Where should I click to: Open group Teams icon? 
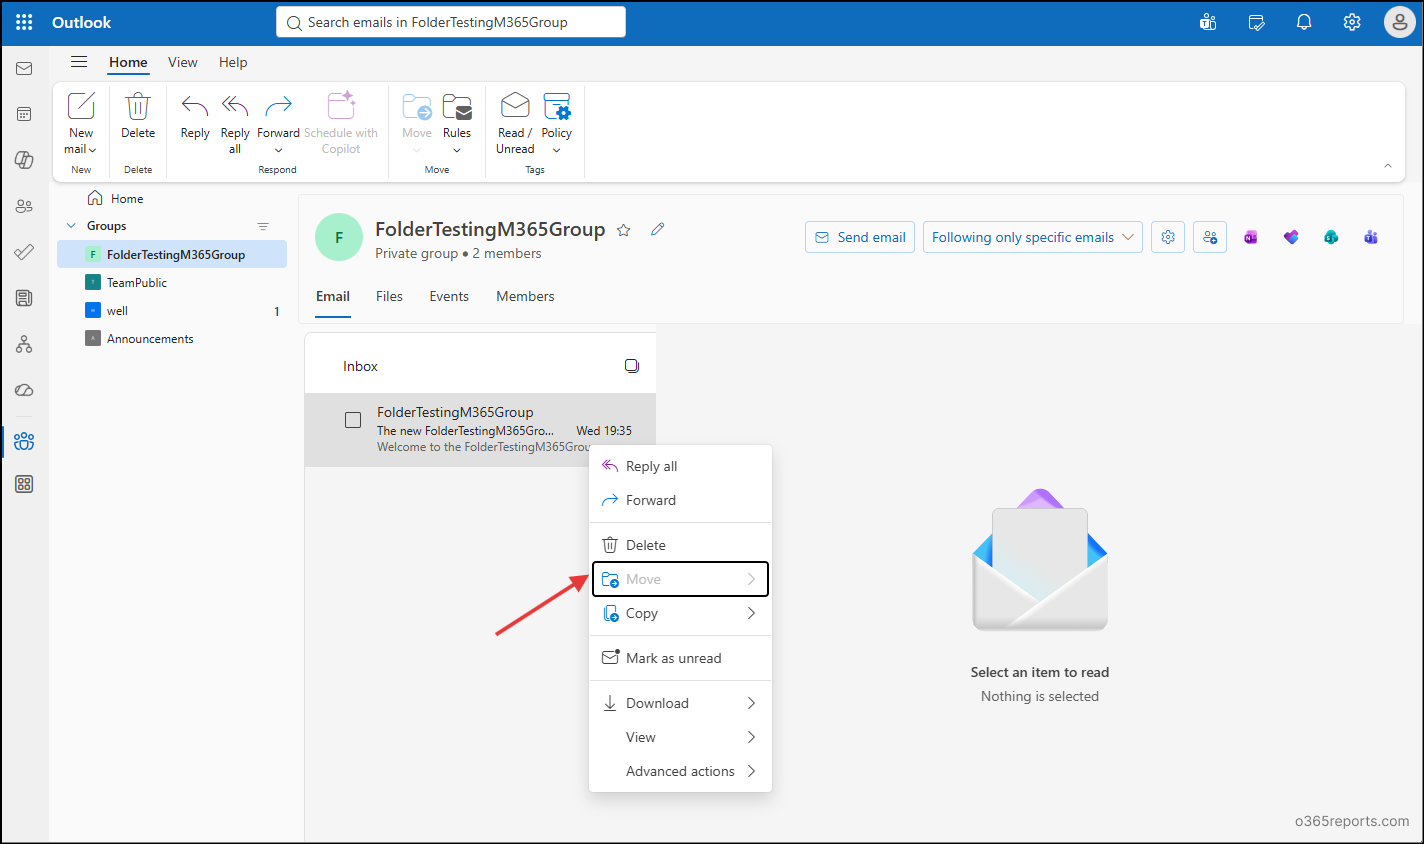pos(1371,237)
